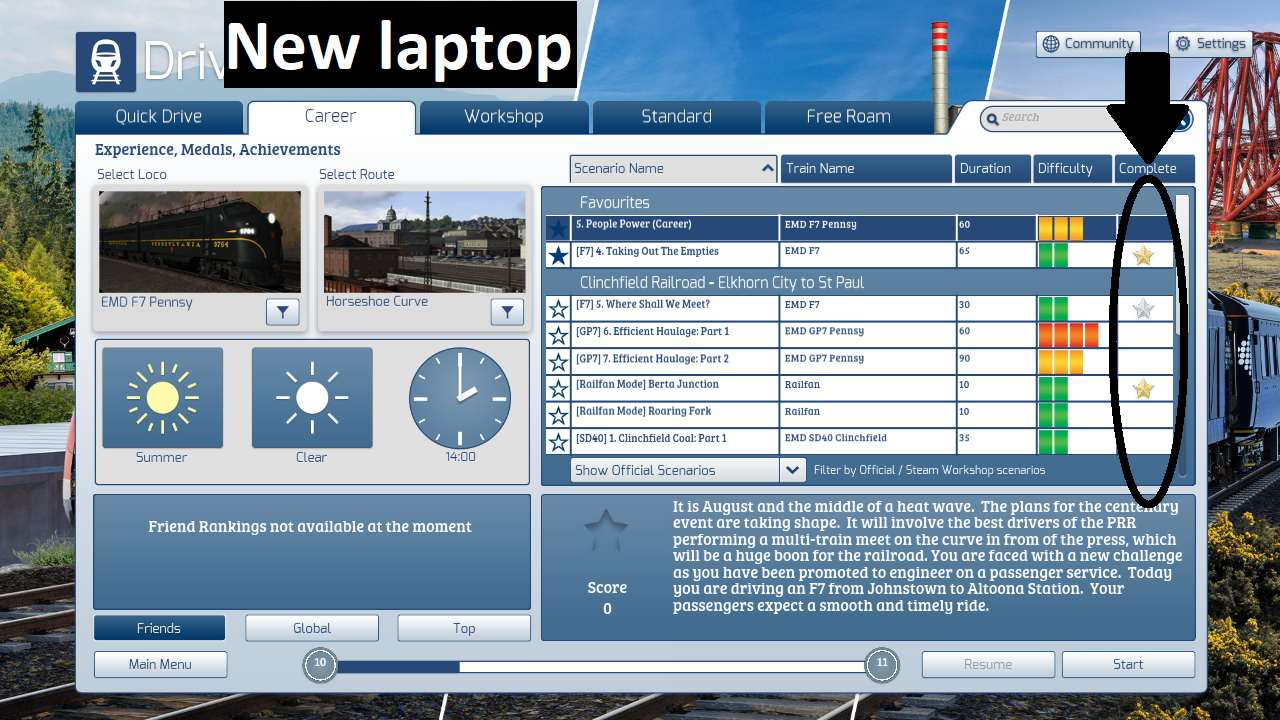
Task: Favourite Clinchfield Coal Part 1 star
Action: [x=558, y=442]
